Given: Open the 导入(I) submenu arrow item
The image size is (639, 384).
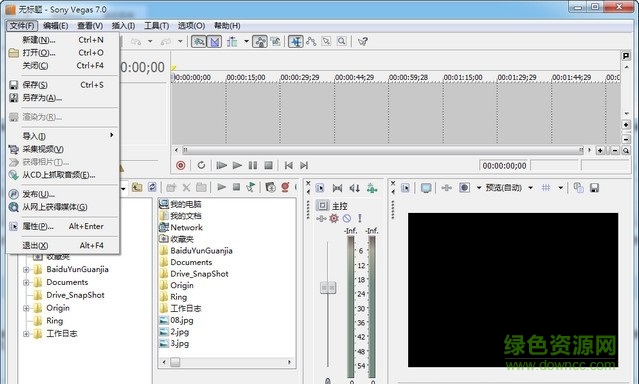Looking at the screenshot, I should [x=63, y=136].
